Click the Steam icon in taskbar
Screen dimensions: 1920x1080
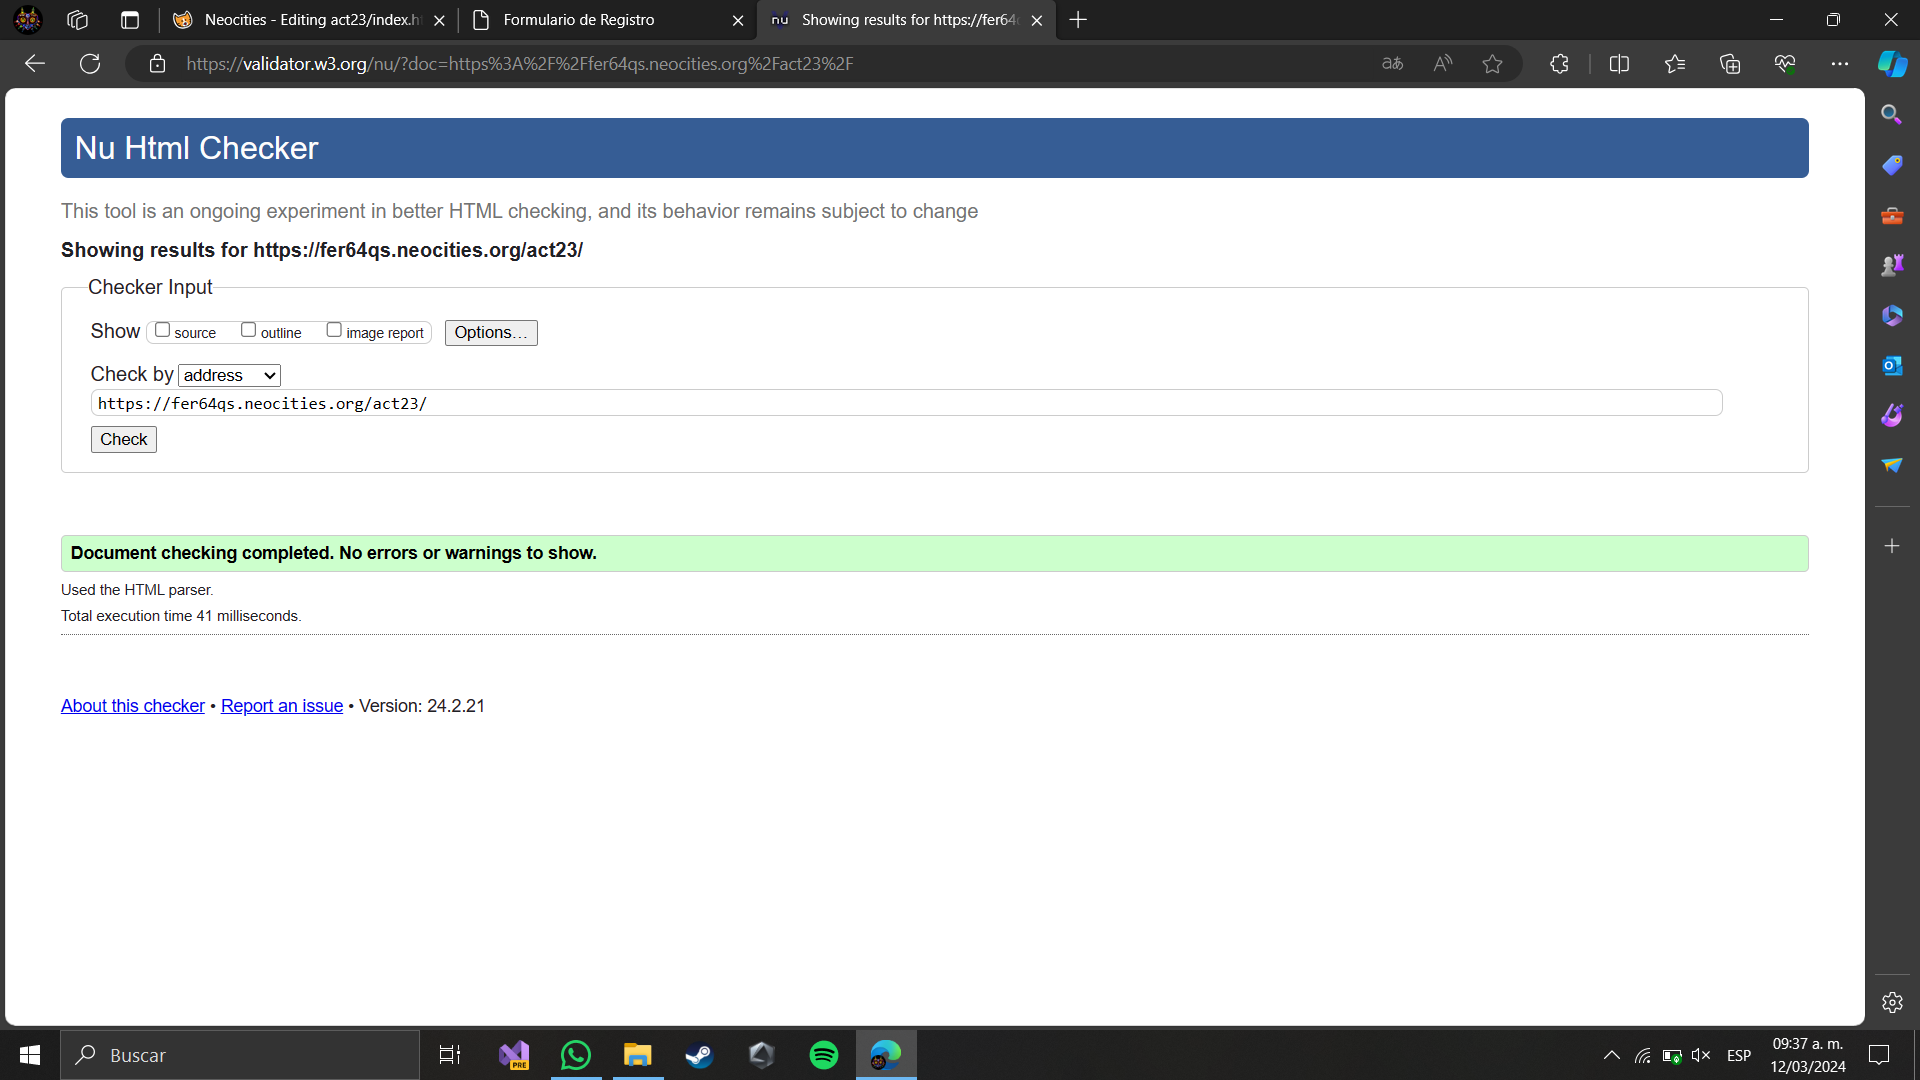(x=698, y=1055)
